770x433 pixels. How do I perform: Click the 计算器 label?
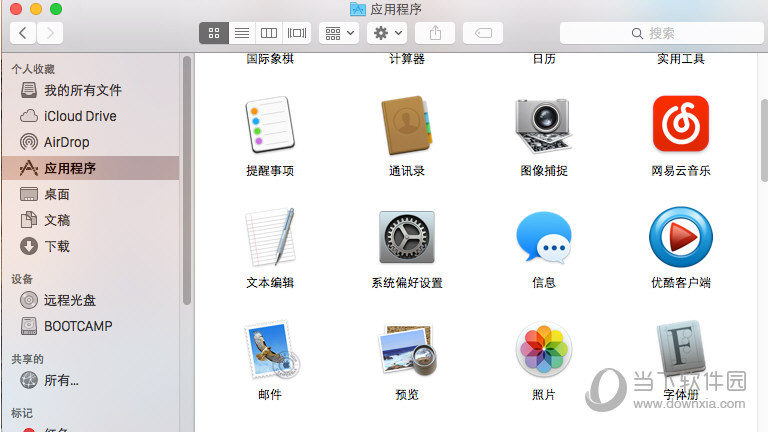coord(407,59)
